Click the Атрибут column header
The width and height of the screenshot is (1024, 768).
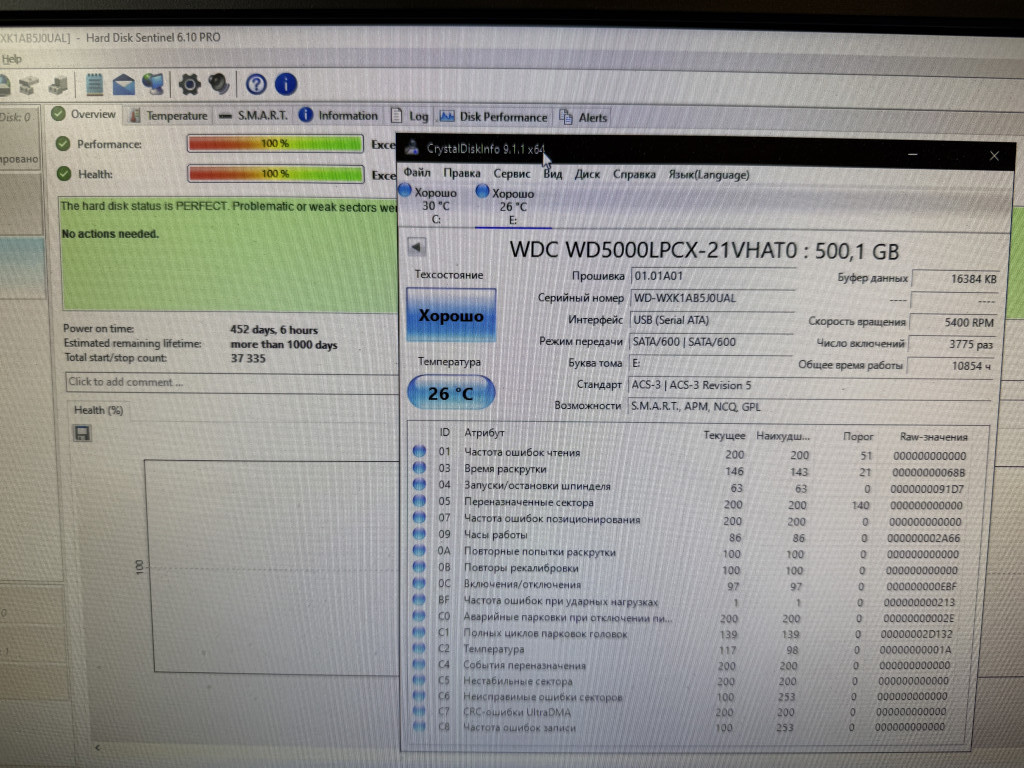[x=484, y=433]
